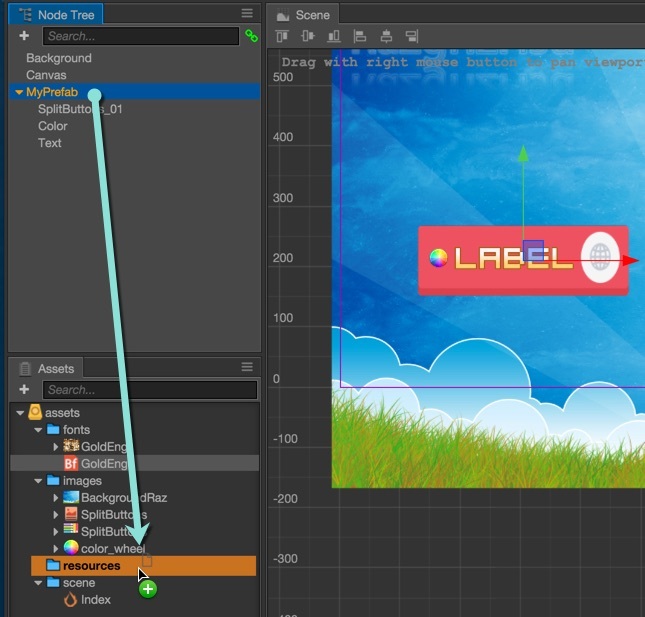The width and height of the screenshot is (645, 617).
Task: Click the images folder icon
Action: click(53, 480)
